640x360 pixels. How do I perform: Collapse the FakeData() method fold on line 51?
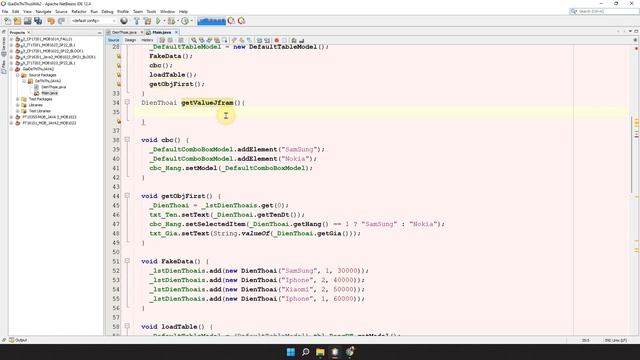(127, 260)
